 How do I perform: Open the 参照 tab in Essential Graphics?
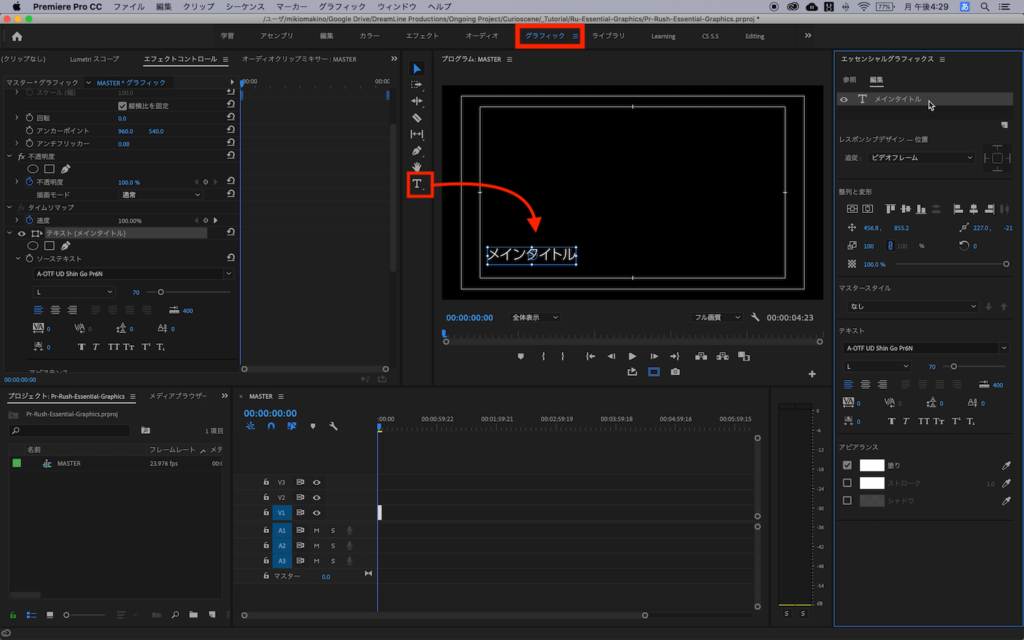coord(849,79)
